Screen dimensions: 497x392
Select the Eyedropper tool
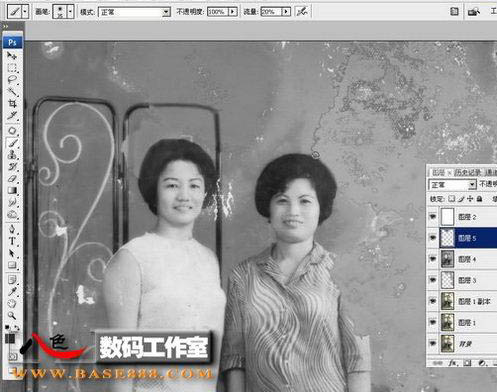(x=12, y=291)
